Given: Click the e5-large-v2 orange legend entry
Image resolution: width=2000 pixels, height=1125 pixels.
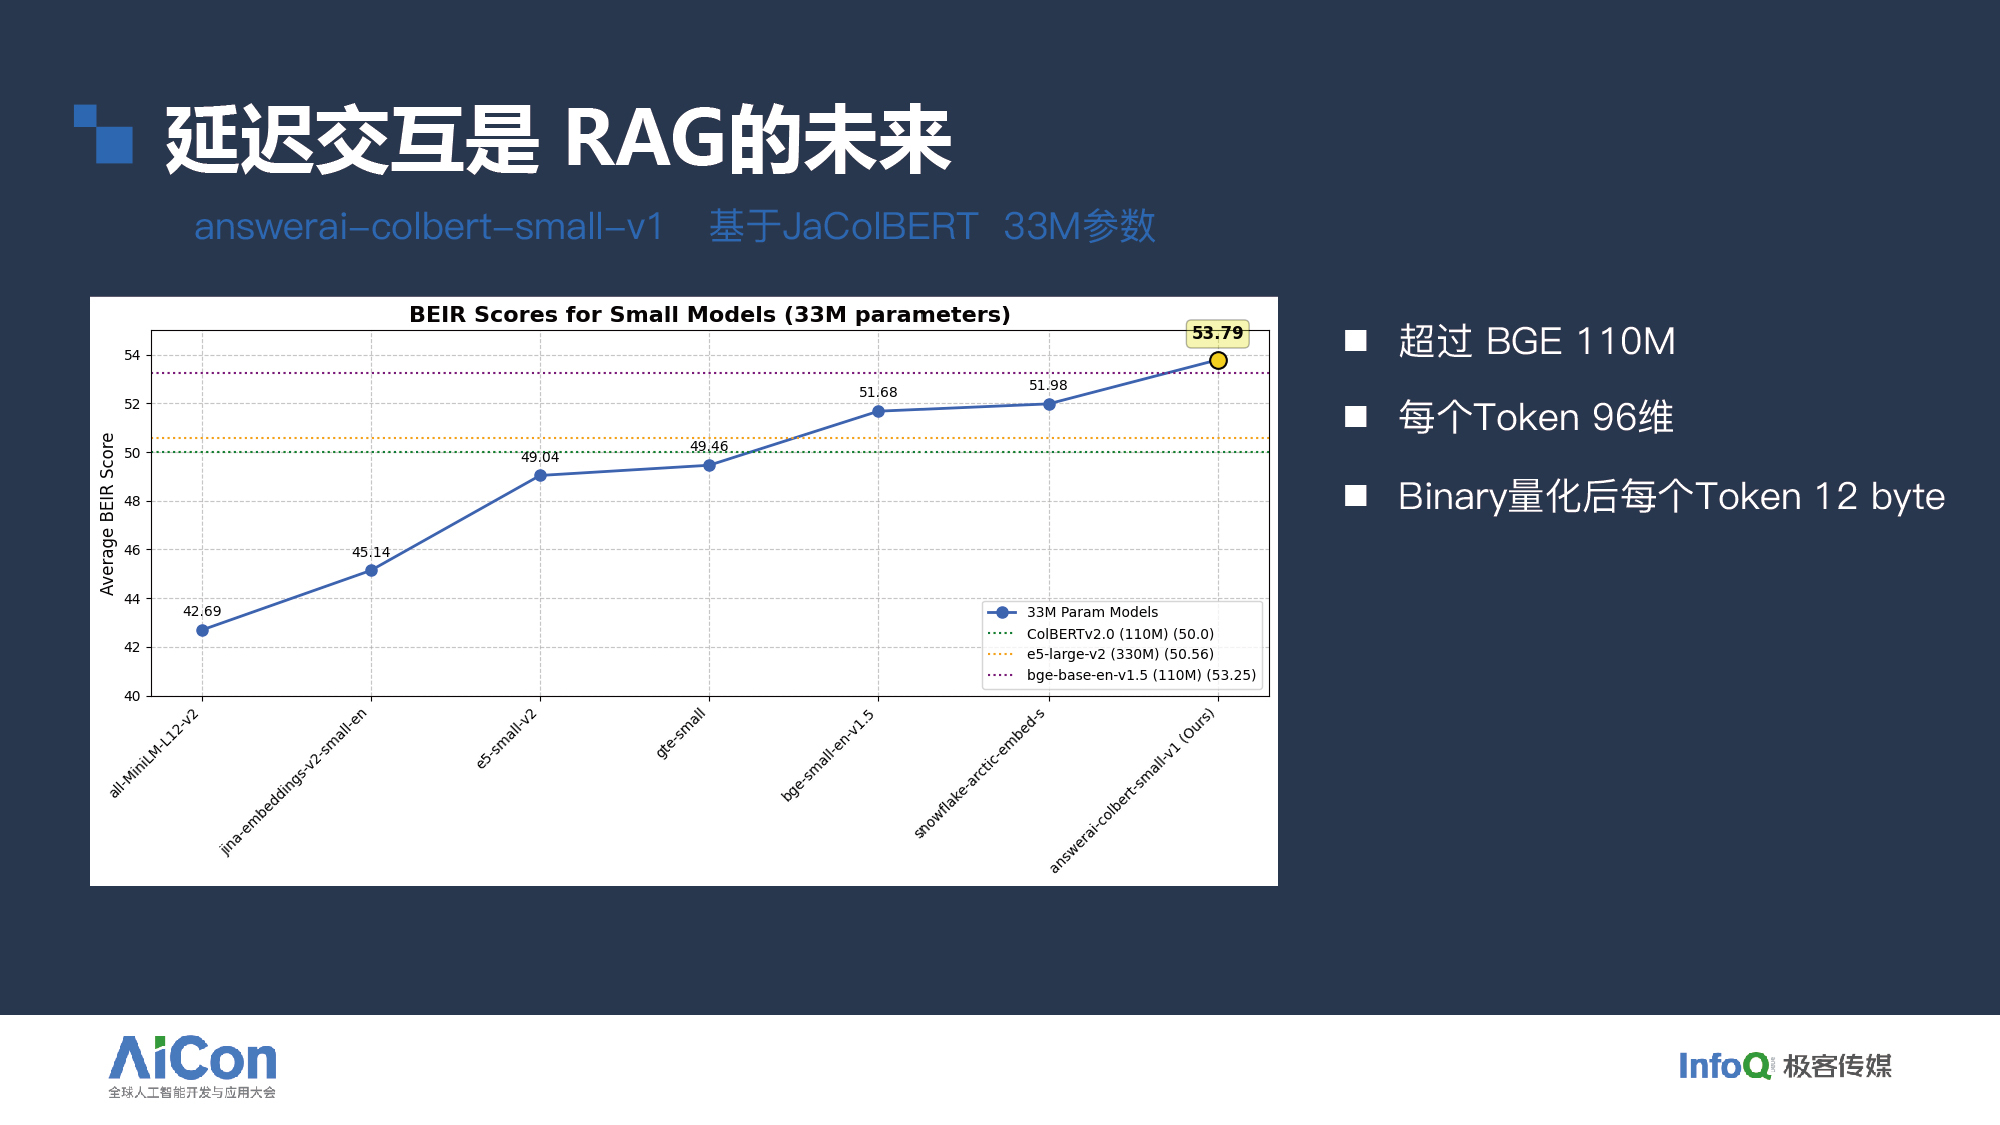Looking at the screenshot, I should pos(1119,654).
